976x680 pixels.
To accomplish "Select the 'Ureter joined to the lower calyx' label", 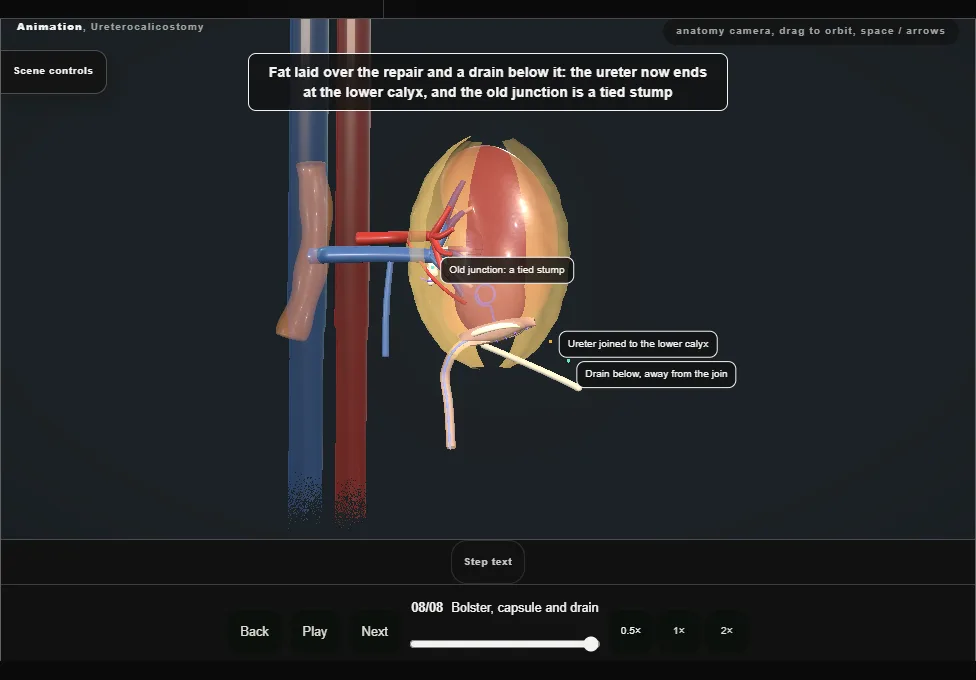I will (x=638, y=344).
